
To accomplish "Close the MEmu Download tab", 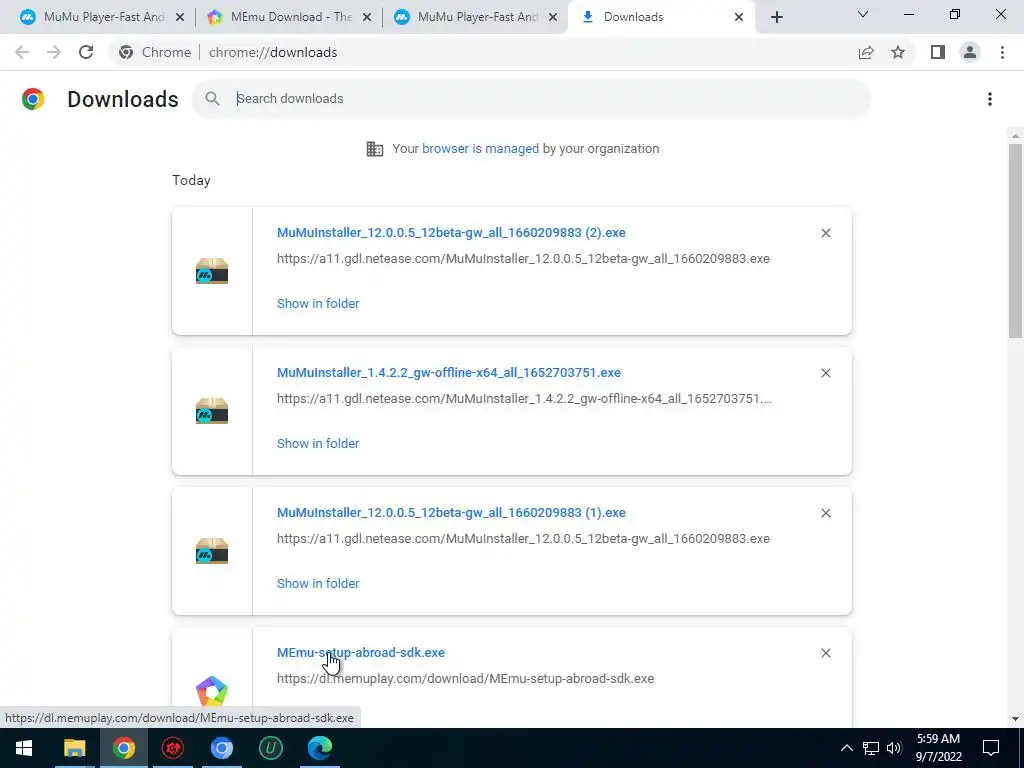I will pos(367,17).
